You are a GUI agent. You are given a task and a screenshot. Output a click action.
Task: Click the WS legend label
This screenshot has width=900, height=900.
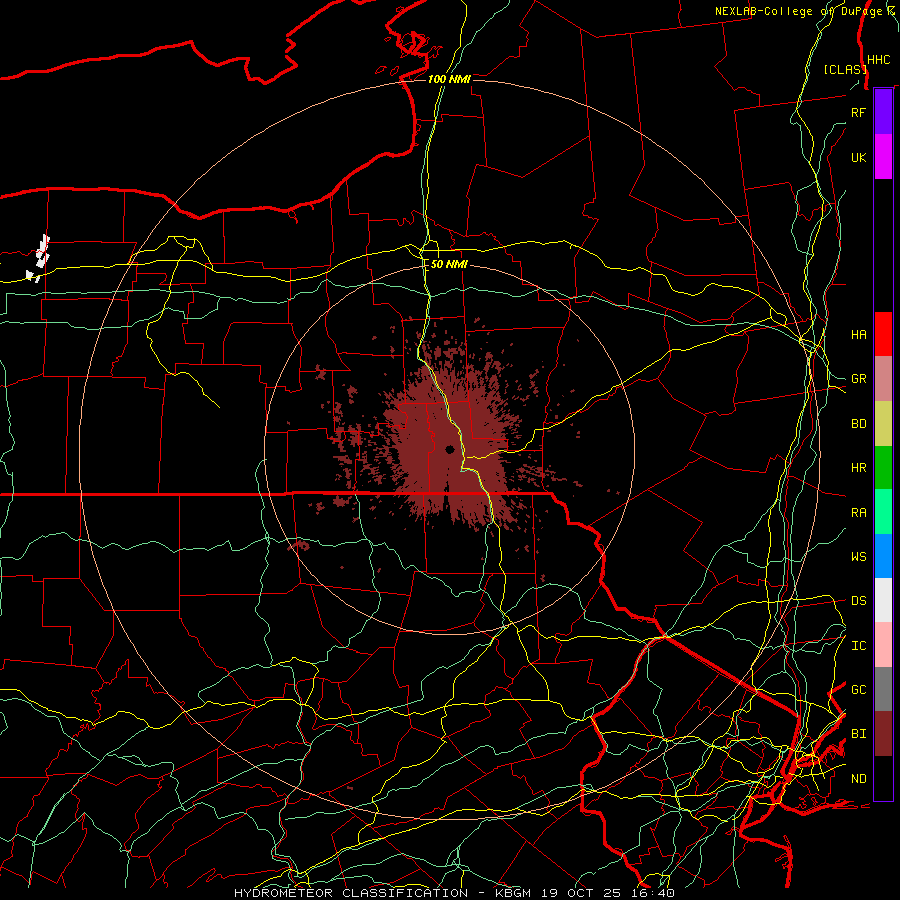click(x=858, y=557)
